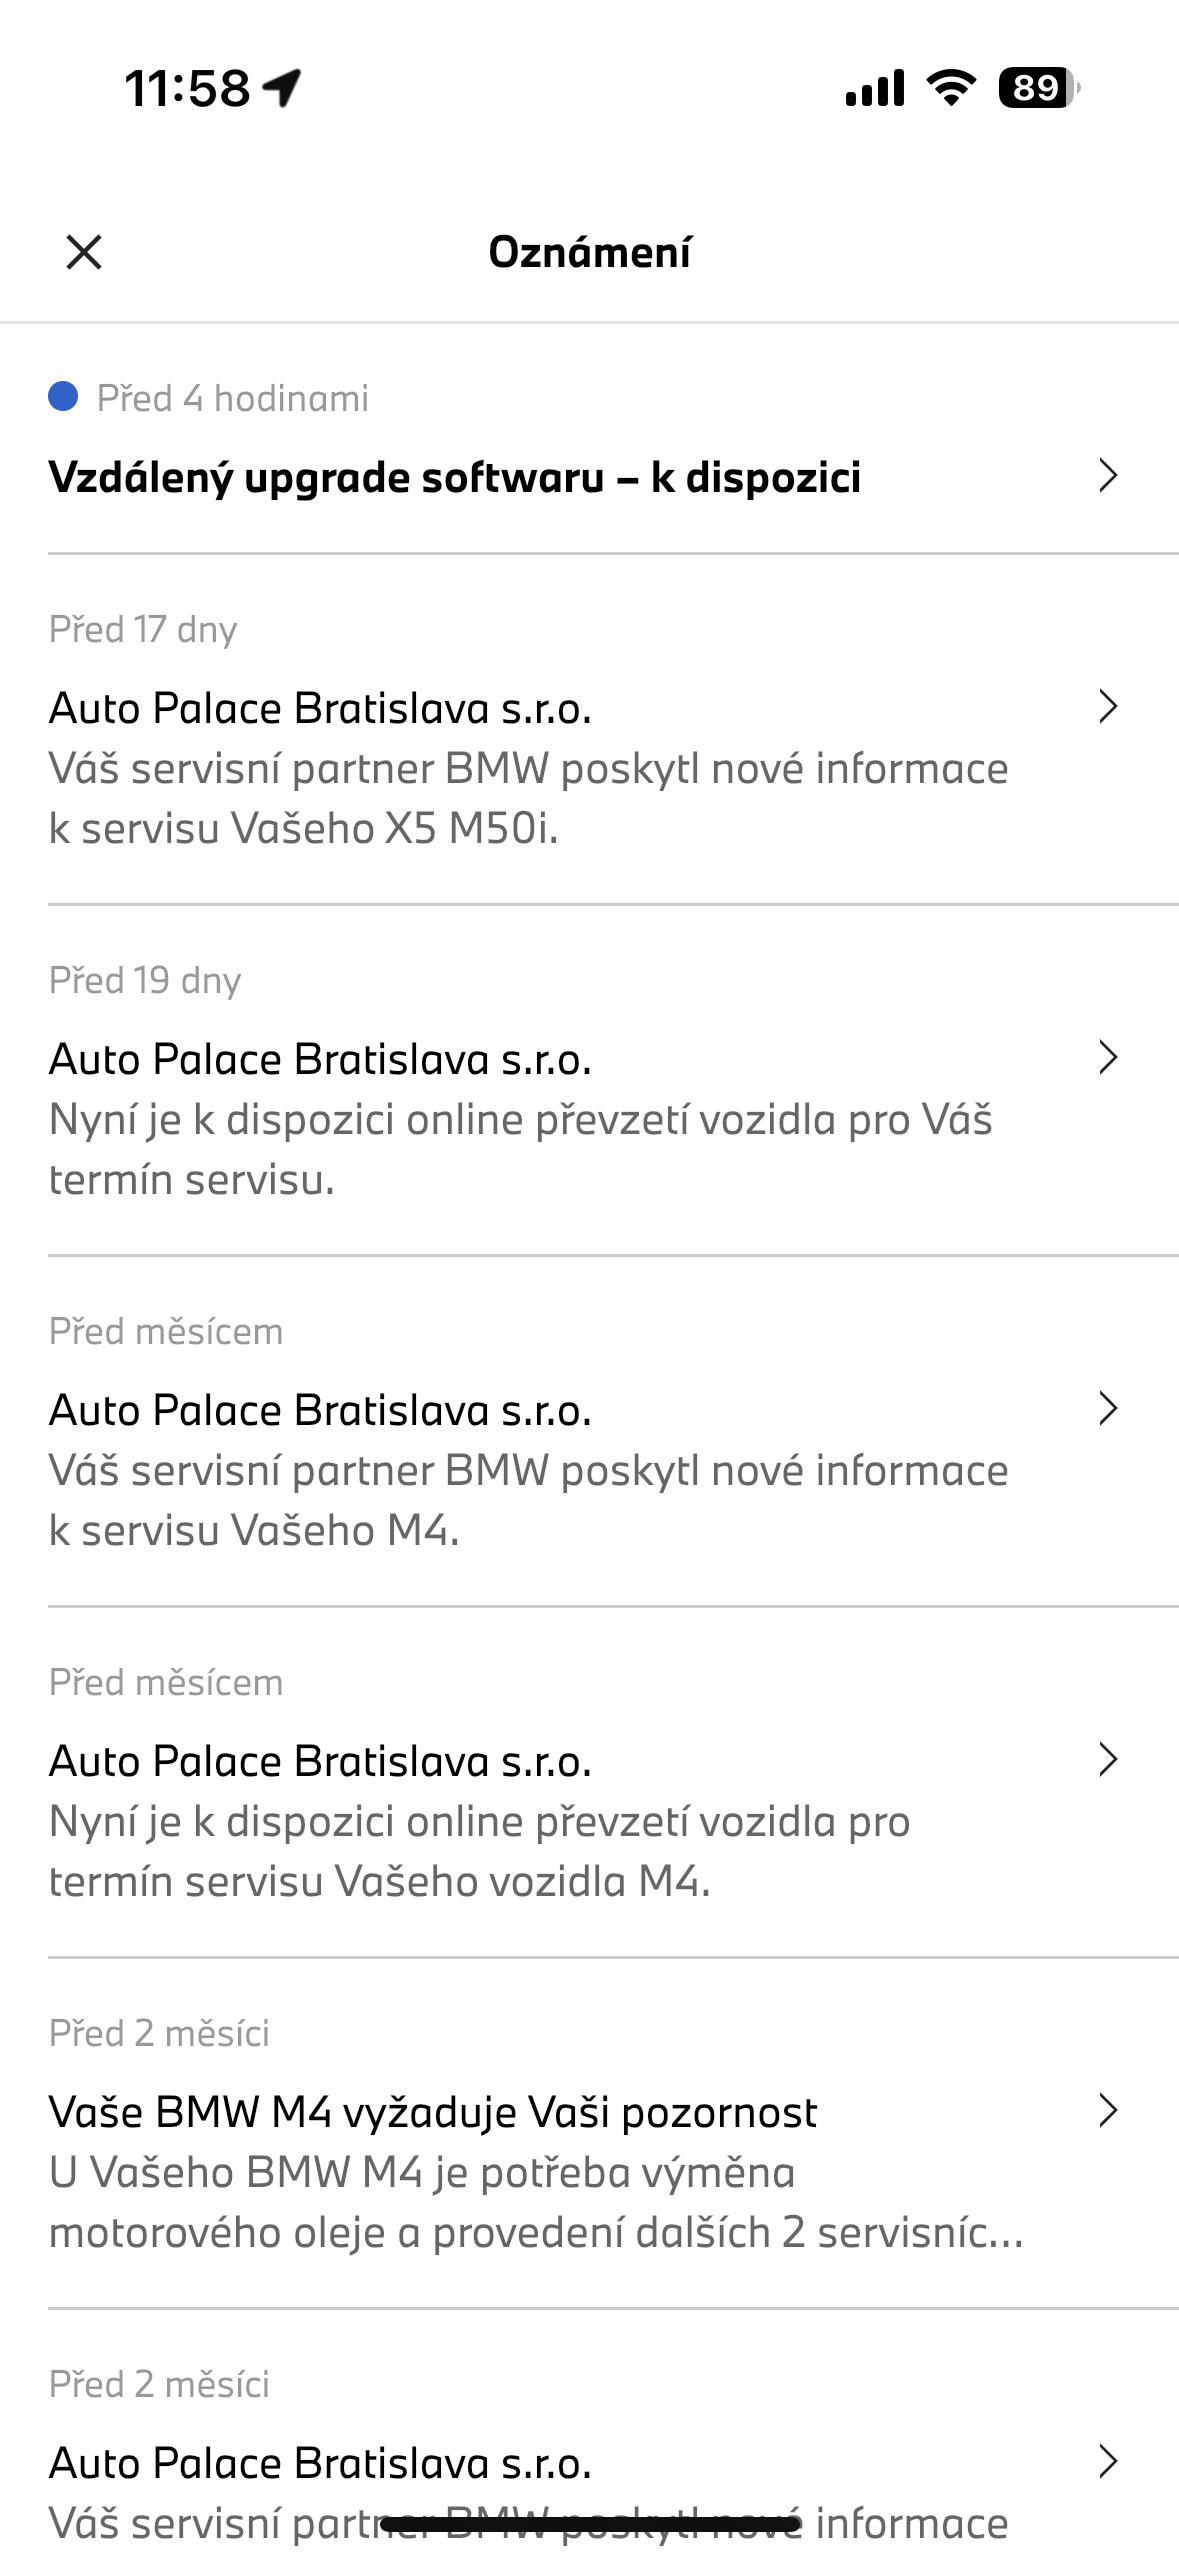
Task: Tap the cellular signal strength icon
Action: click(875, 88)
